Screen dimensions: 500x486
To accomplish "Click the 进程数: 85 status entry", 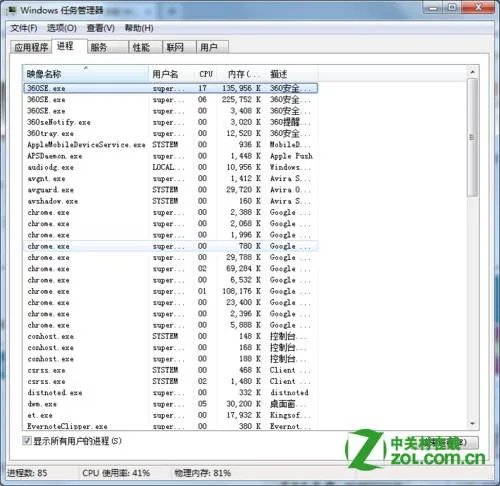I will click(27, 473).
